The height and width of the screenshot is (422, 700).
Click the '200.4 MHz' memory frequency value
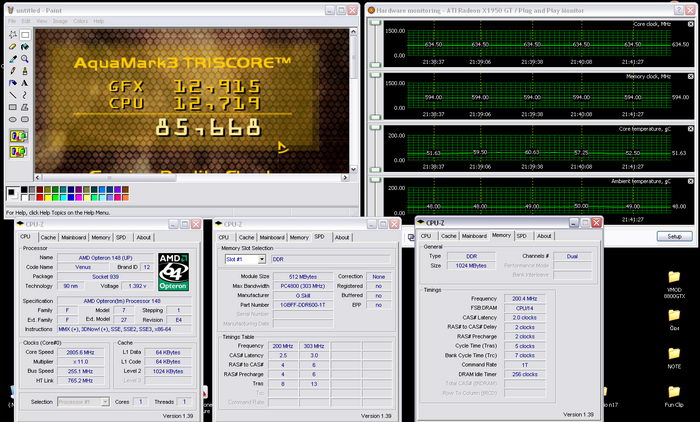click(x=525, y=298)
